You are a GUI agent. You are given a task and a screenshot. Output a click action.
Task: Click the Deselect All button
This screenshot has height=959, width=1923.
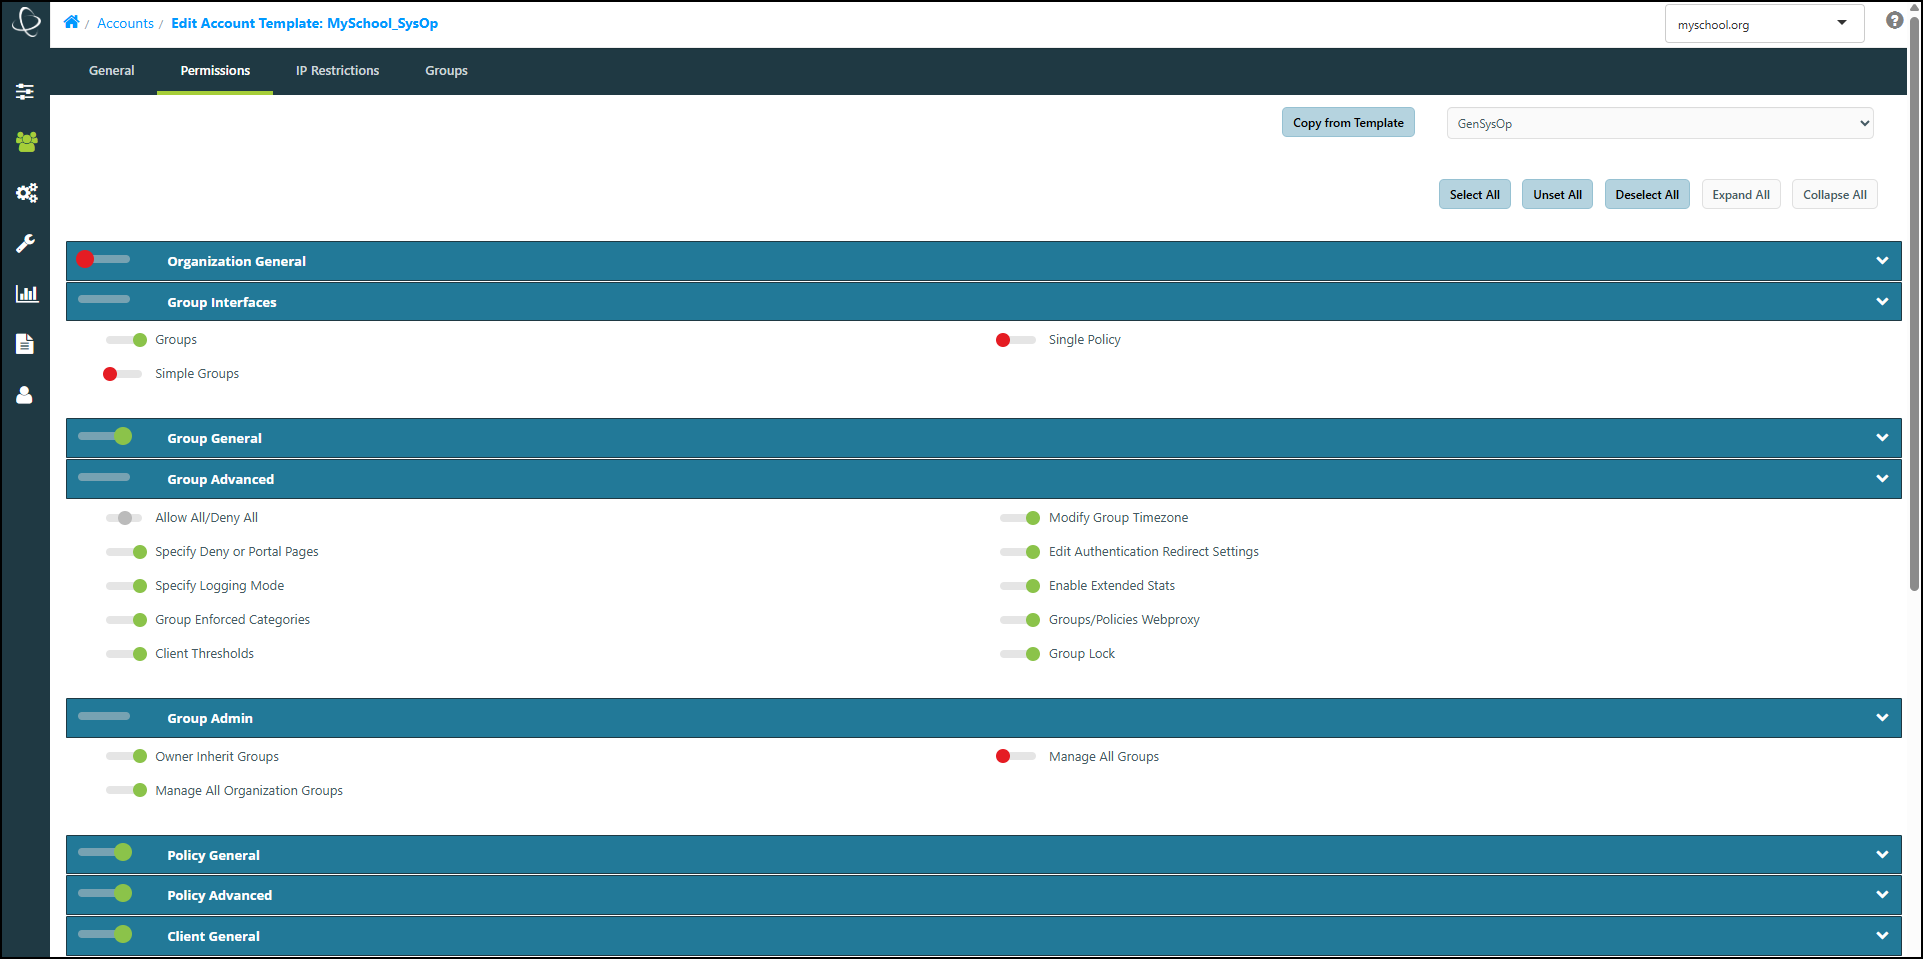(1647, 194)
